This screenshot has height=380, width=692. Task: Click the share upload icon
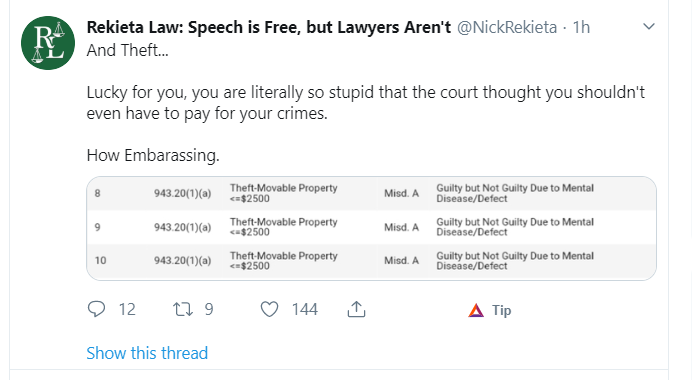tap(356, 309)
